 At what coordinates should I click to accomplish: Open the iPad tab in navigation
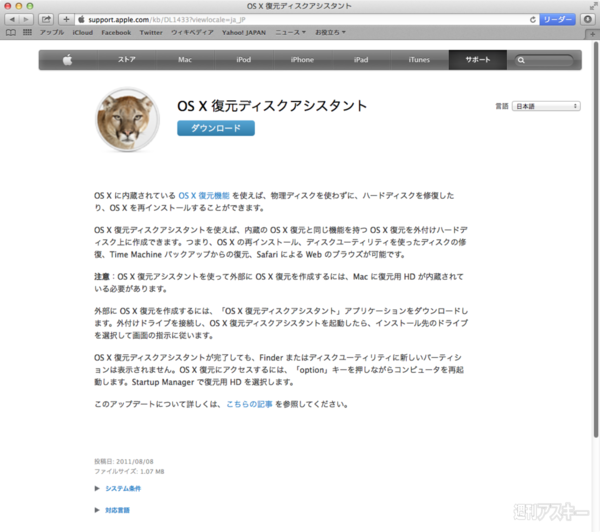coord(361,60)
